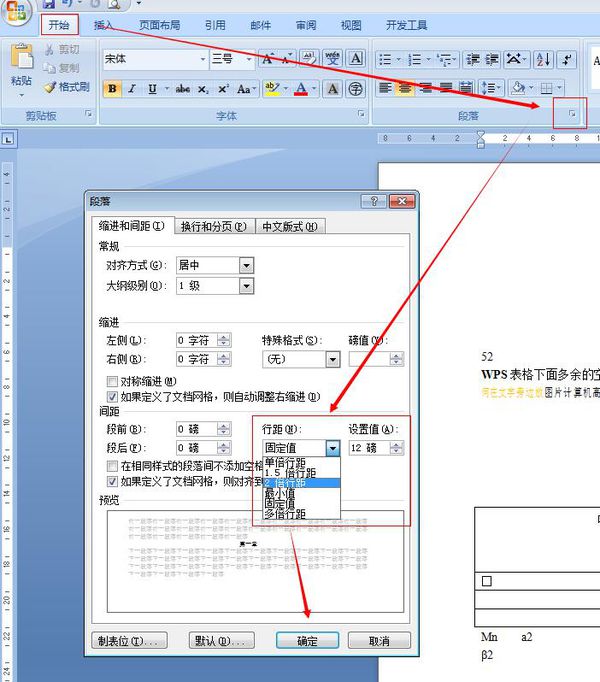Select highlighted 2 倍行距 option

pyautogui.click(x=301, y=483)
